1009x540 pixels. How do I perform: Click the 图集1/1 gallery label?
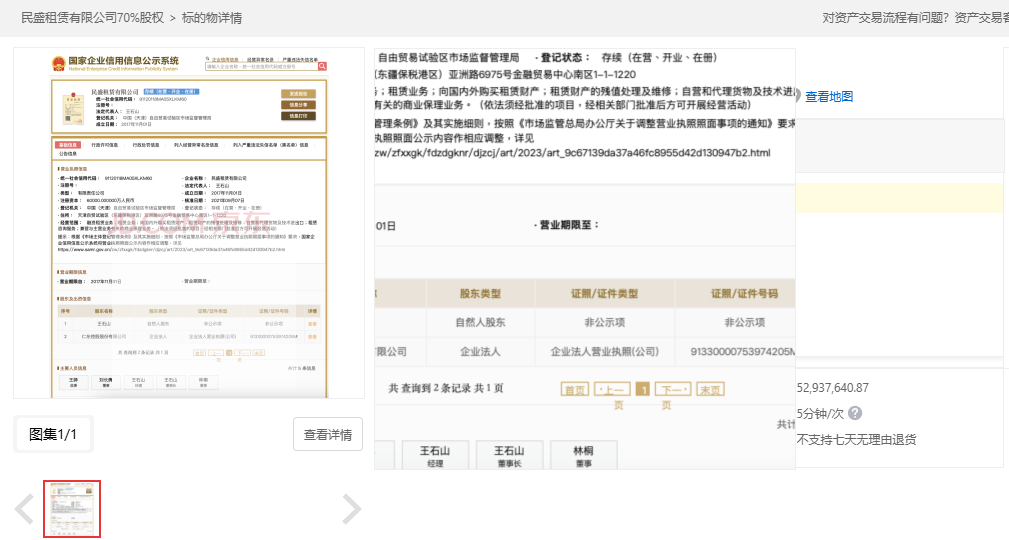[x=53, y=434]
